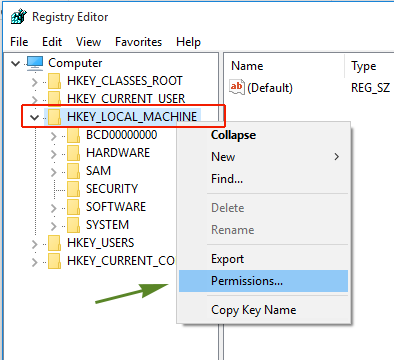
Task: Click the SOFTWARE folder icon
Action: 73,207
